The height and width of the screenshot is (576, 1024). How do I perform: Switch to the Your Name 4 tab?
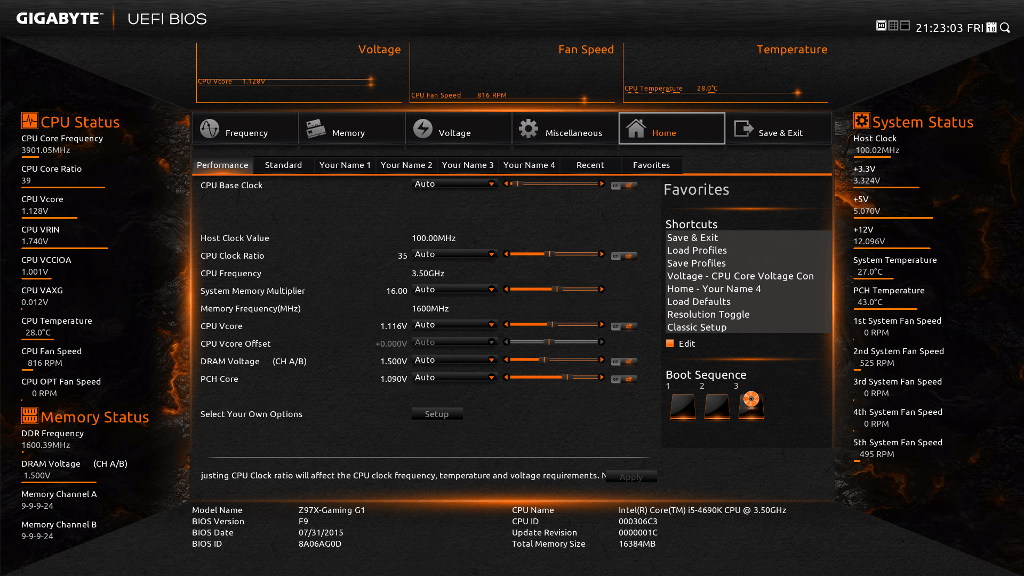[529, 165]
